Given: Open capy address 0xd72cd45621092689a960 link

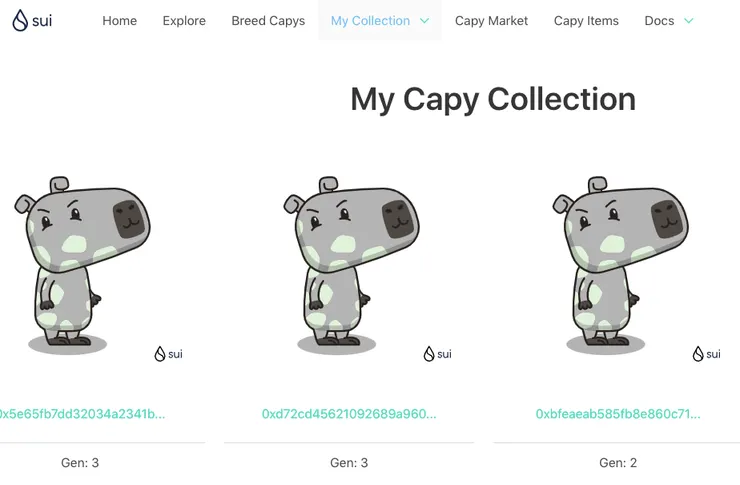Looking at the screenshot, I should coord(349,414).
